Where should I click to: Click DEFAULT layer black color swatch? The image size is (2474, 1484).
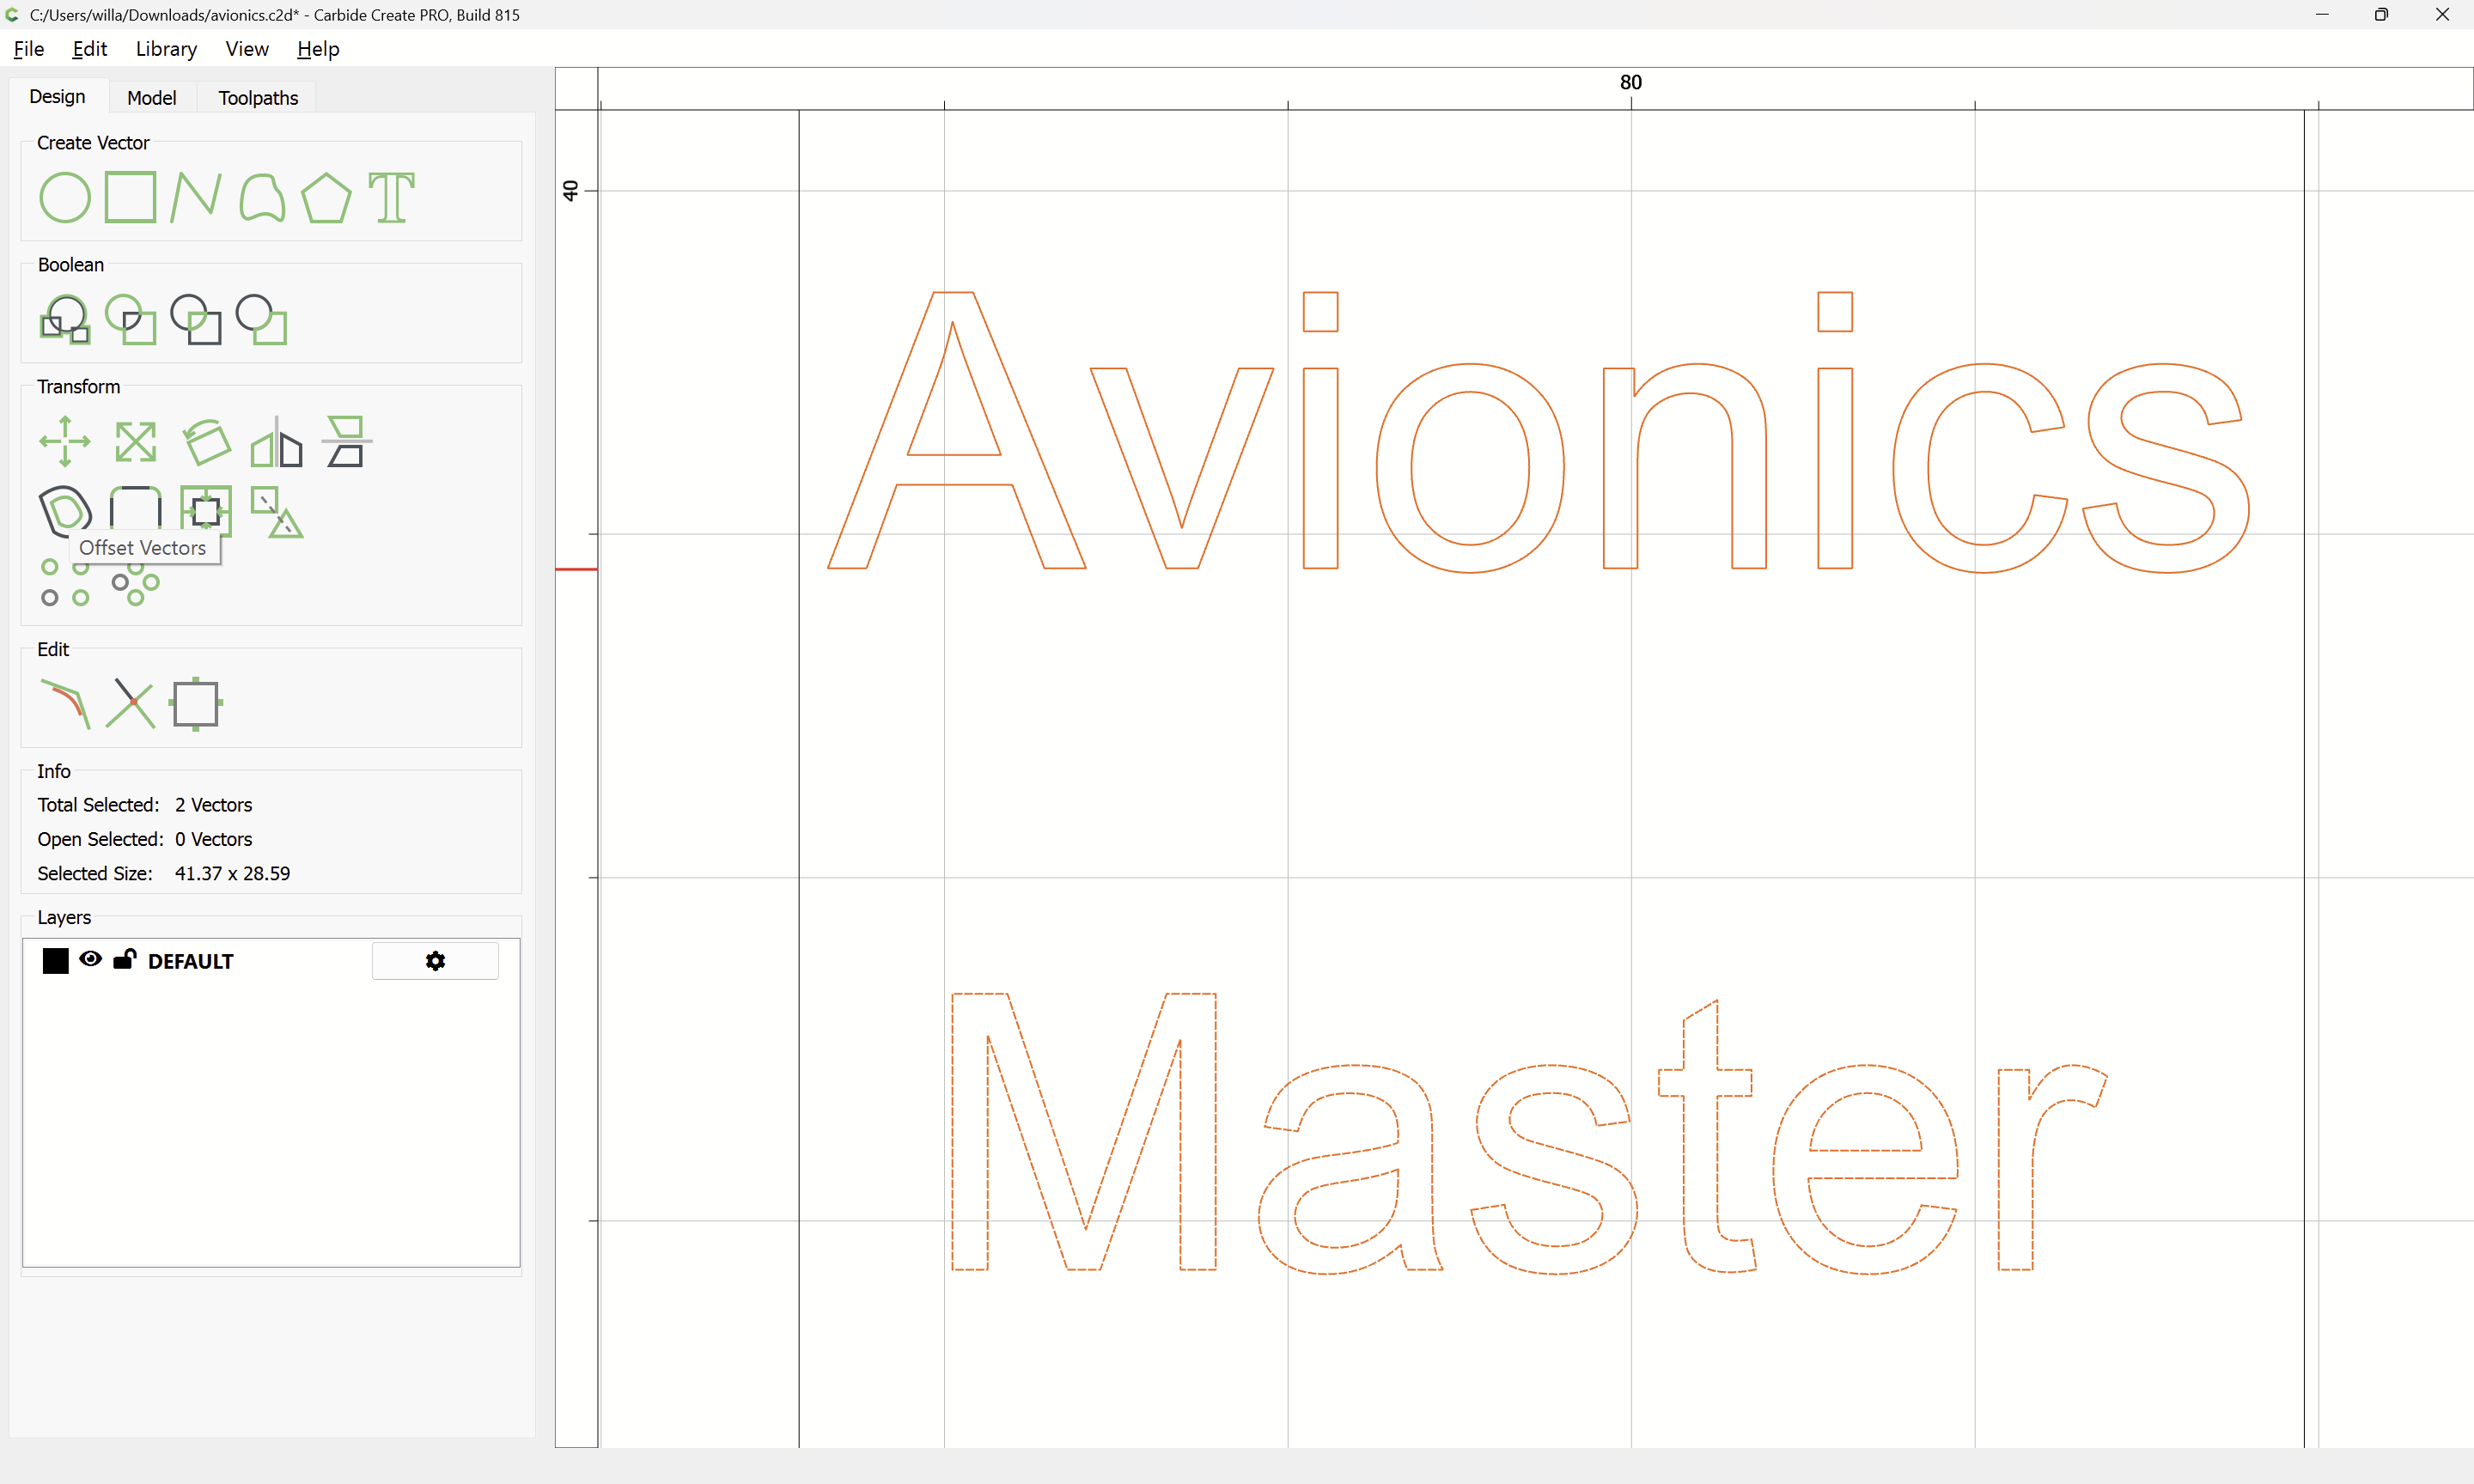click(56, 961)
